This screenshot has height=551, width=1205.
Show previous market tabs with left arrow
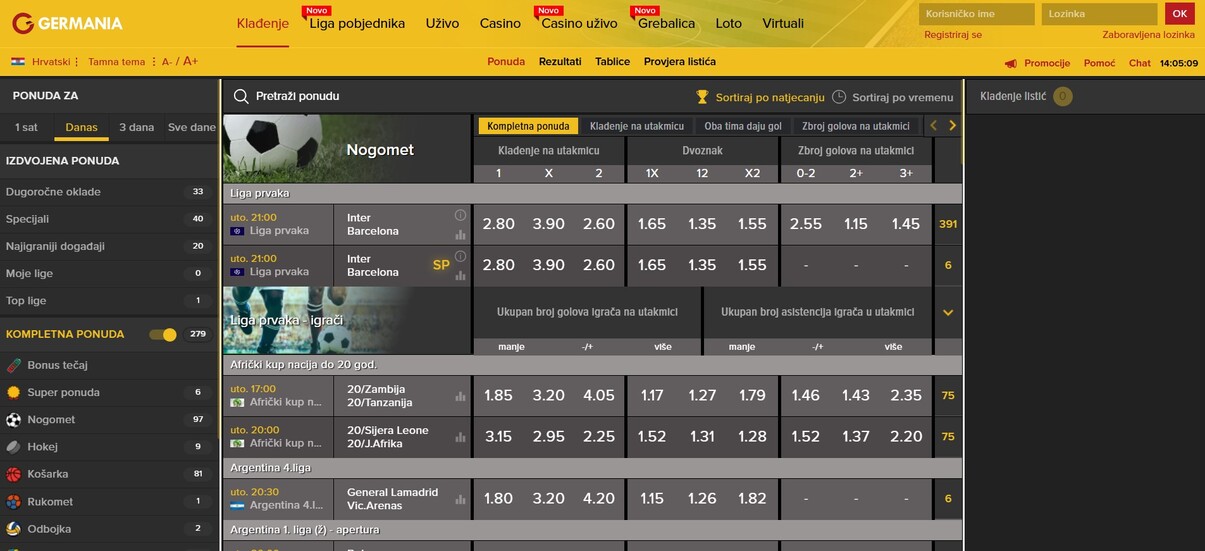pos(933,126)
